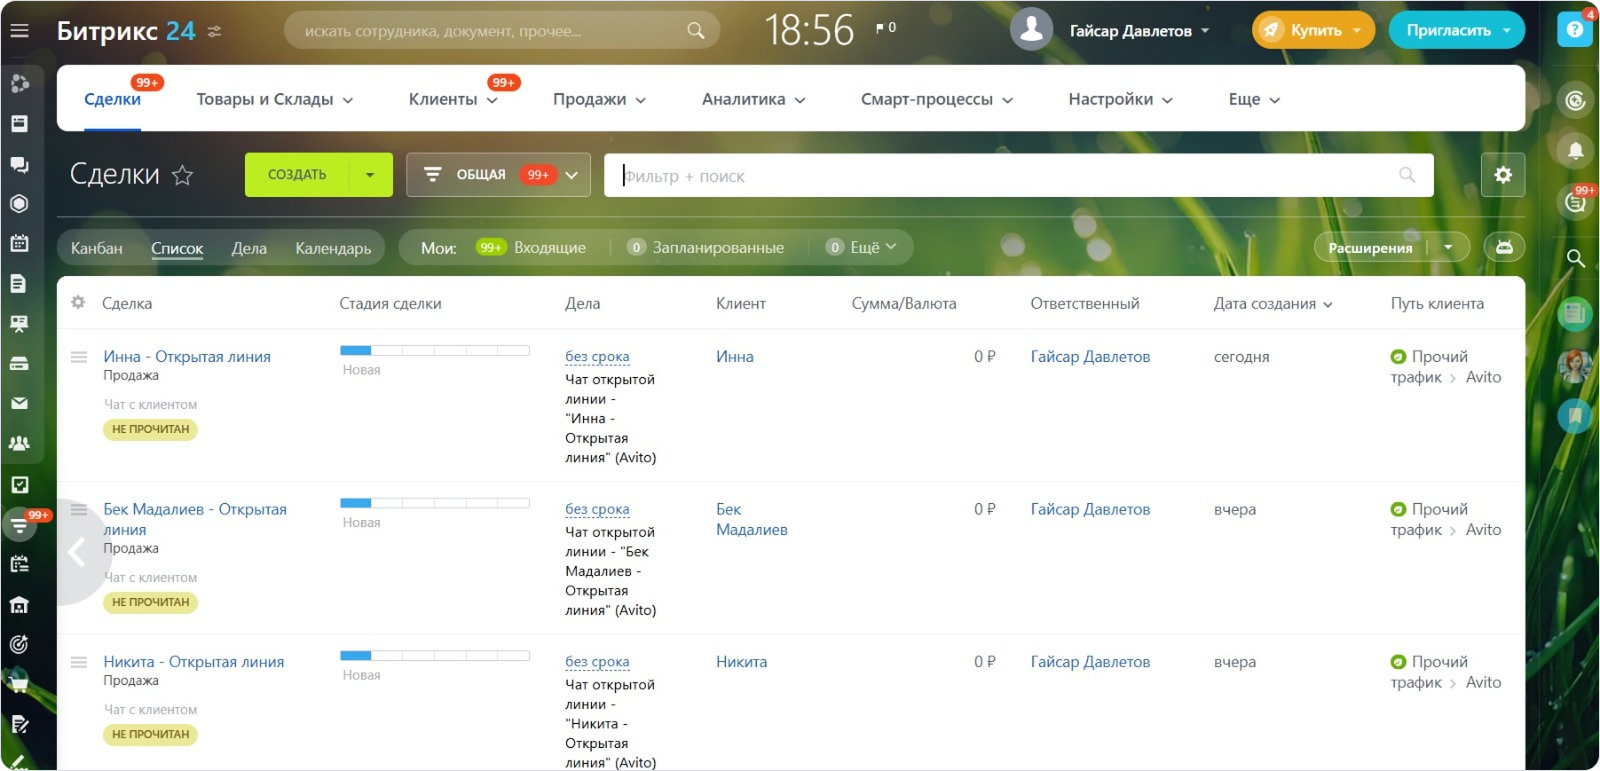Open the main hamburger menu
The height and width of the screenshot is (771, 1600).
[19, 31]
